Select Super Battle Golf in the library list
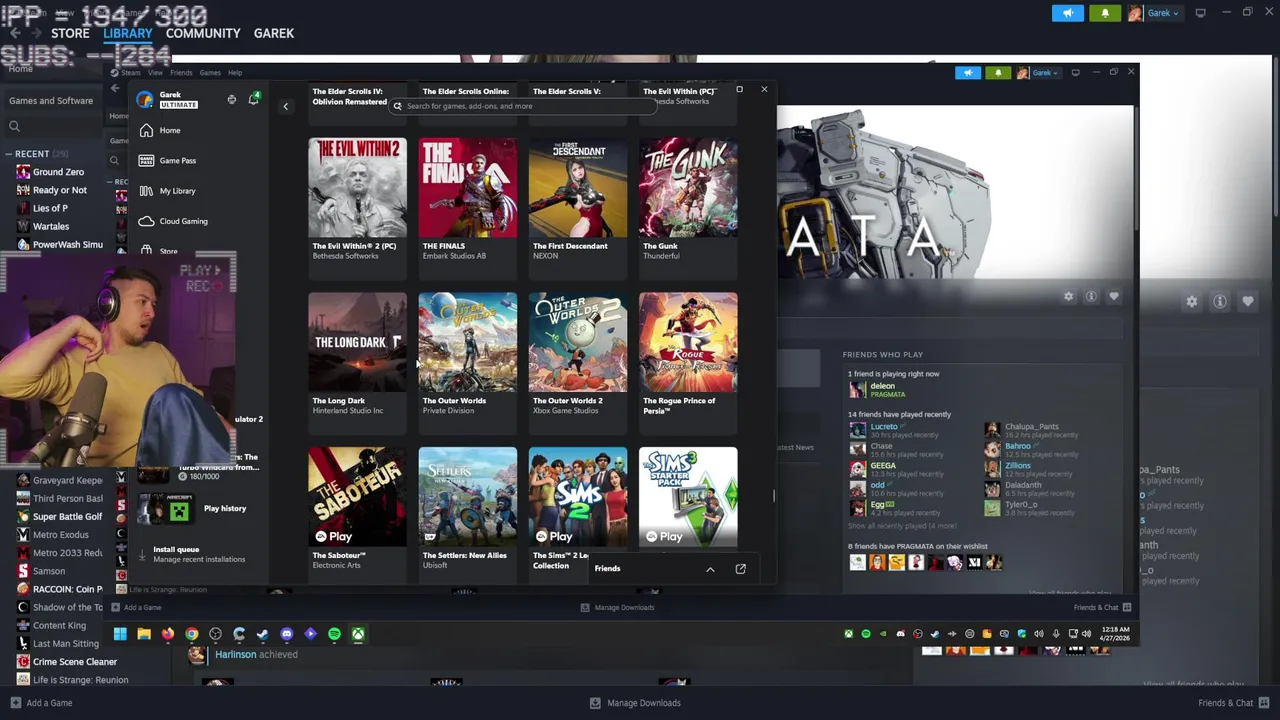The width and height of the screenshot is (1280, 720). [x=67, y=517]
